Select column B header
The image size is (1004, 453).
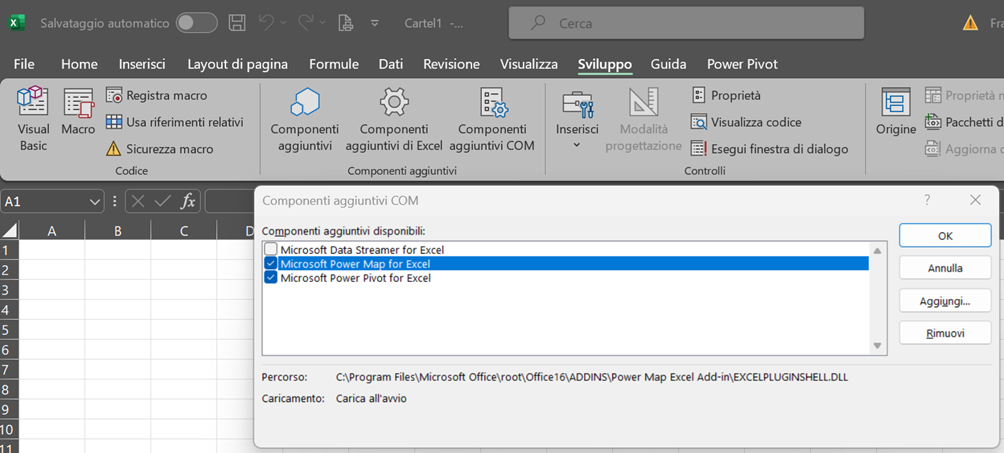(x=118, y=231)
